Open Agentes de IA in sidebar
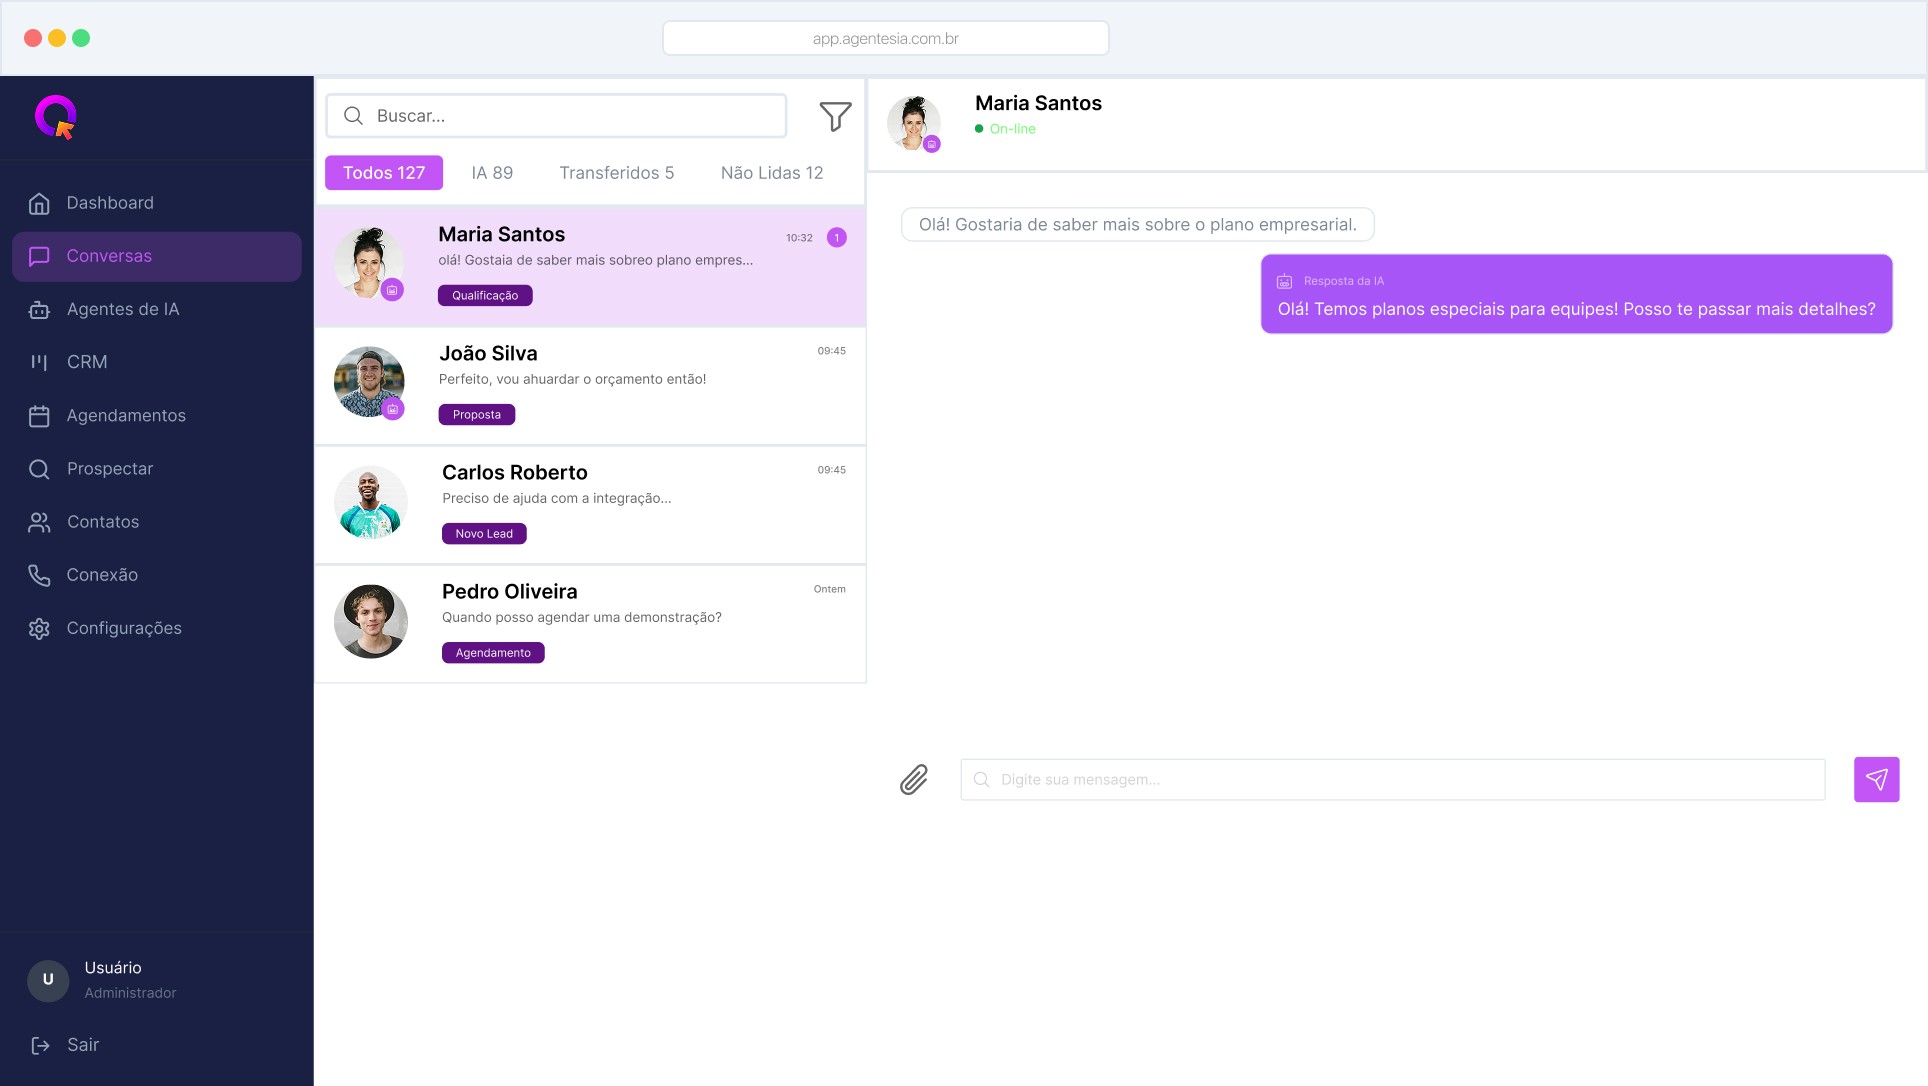Viewport: 1928px width, 1086px height. pos(122,309)
